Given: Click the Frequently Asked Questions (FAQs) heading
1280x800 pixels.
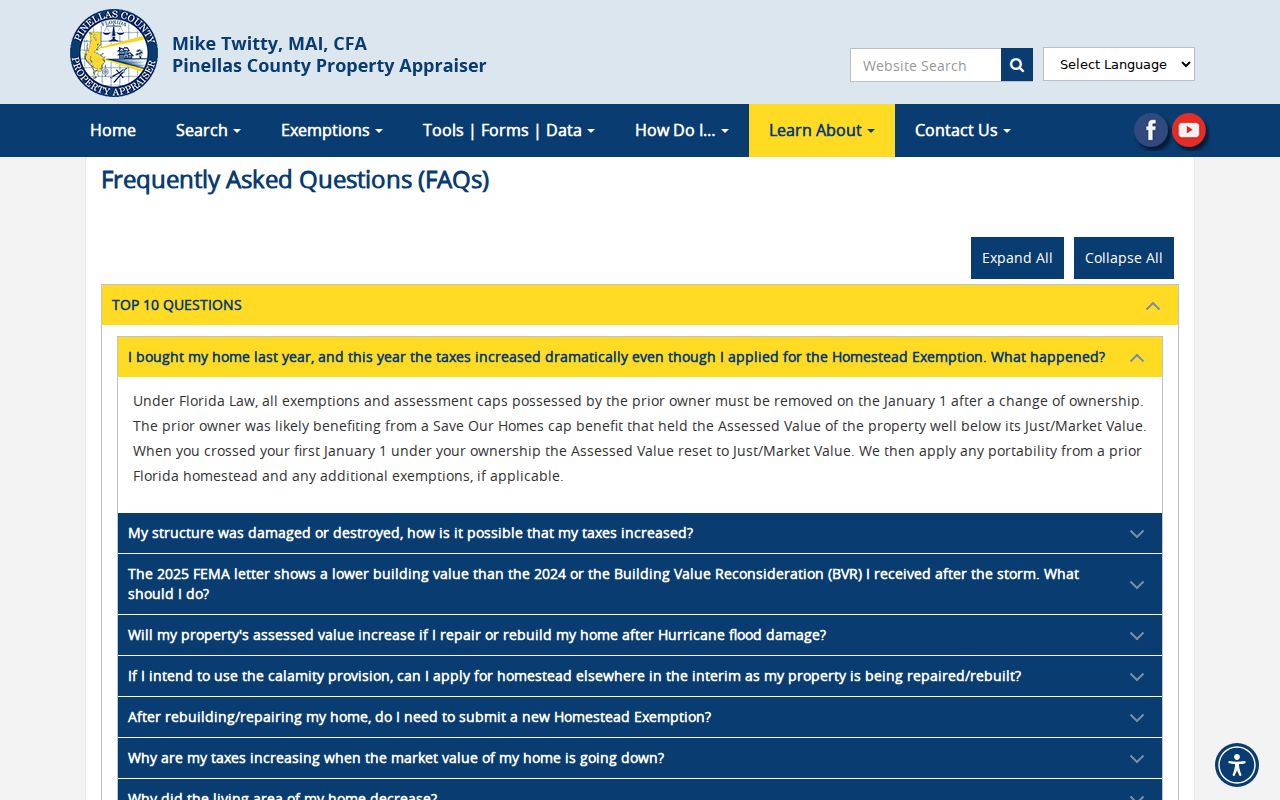Looking at the screenshot, I should click(x=295, y=180).
